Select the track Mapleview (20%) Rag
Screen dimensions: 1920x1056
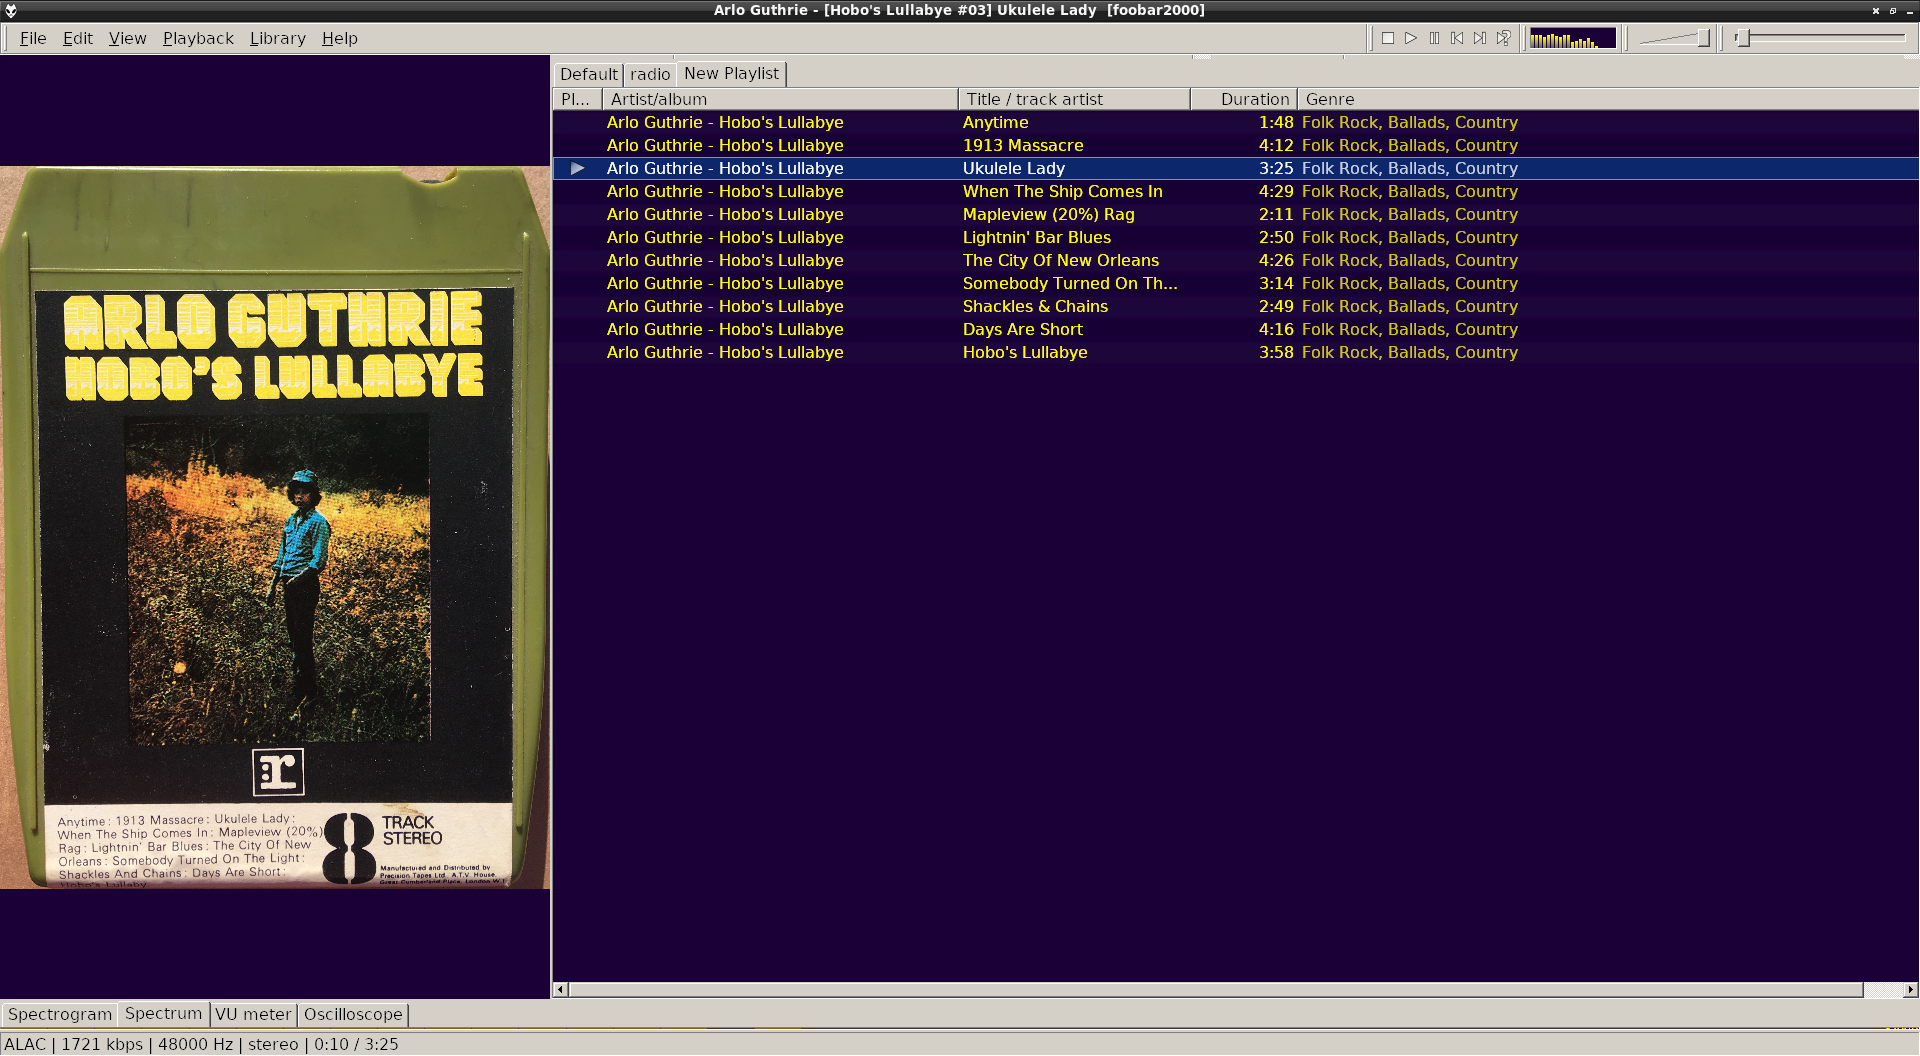click(x=1048, y=215)
